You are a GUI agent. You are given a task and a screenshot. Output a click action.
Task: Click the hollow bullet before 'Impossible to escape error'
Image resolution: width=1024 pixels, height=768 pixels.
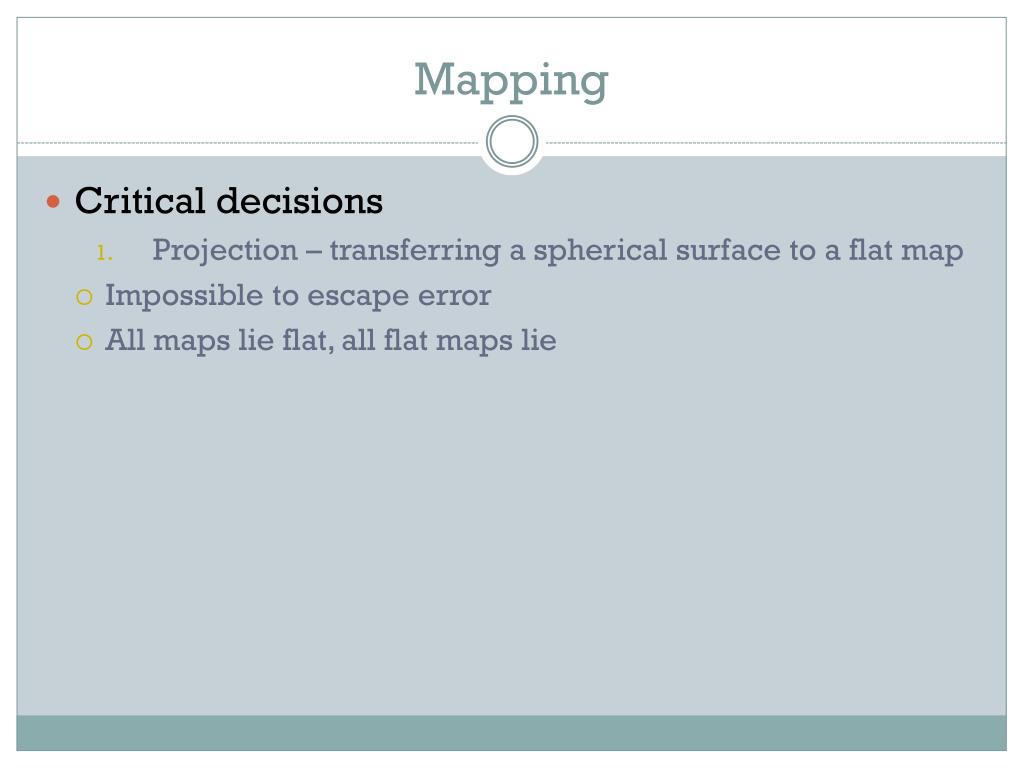(84, 298)
